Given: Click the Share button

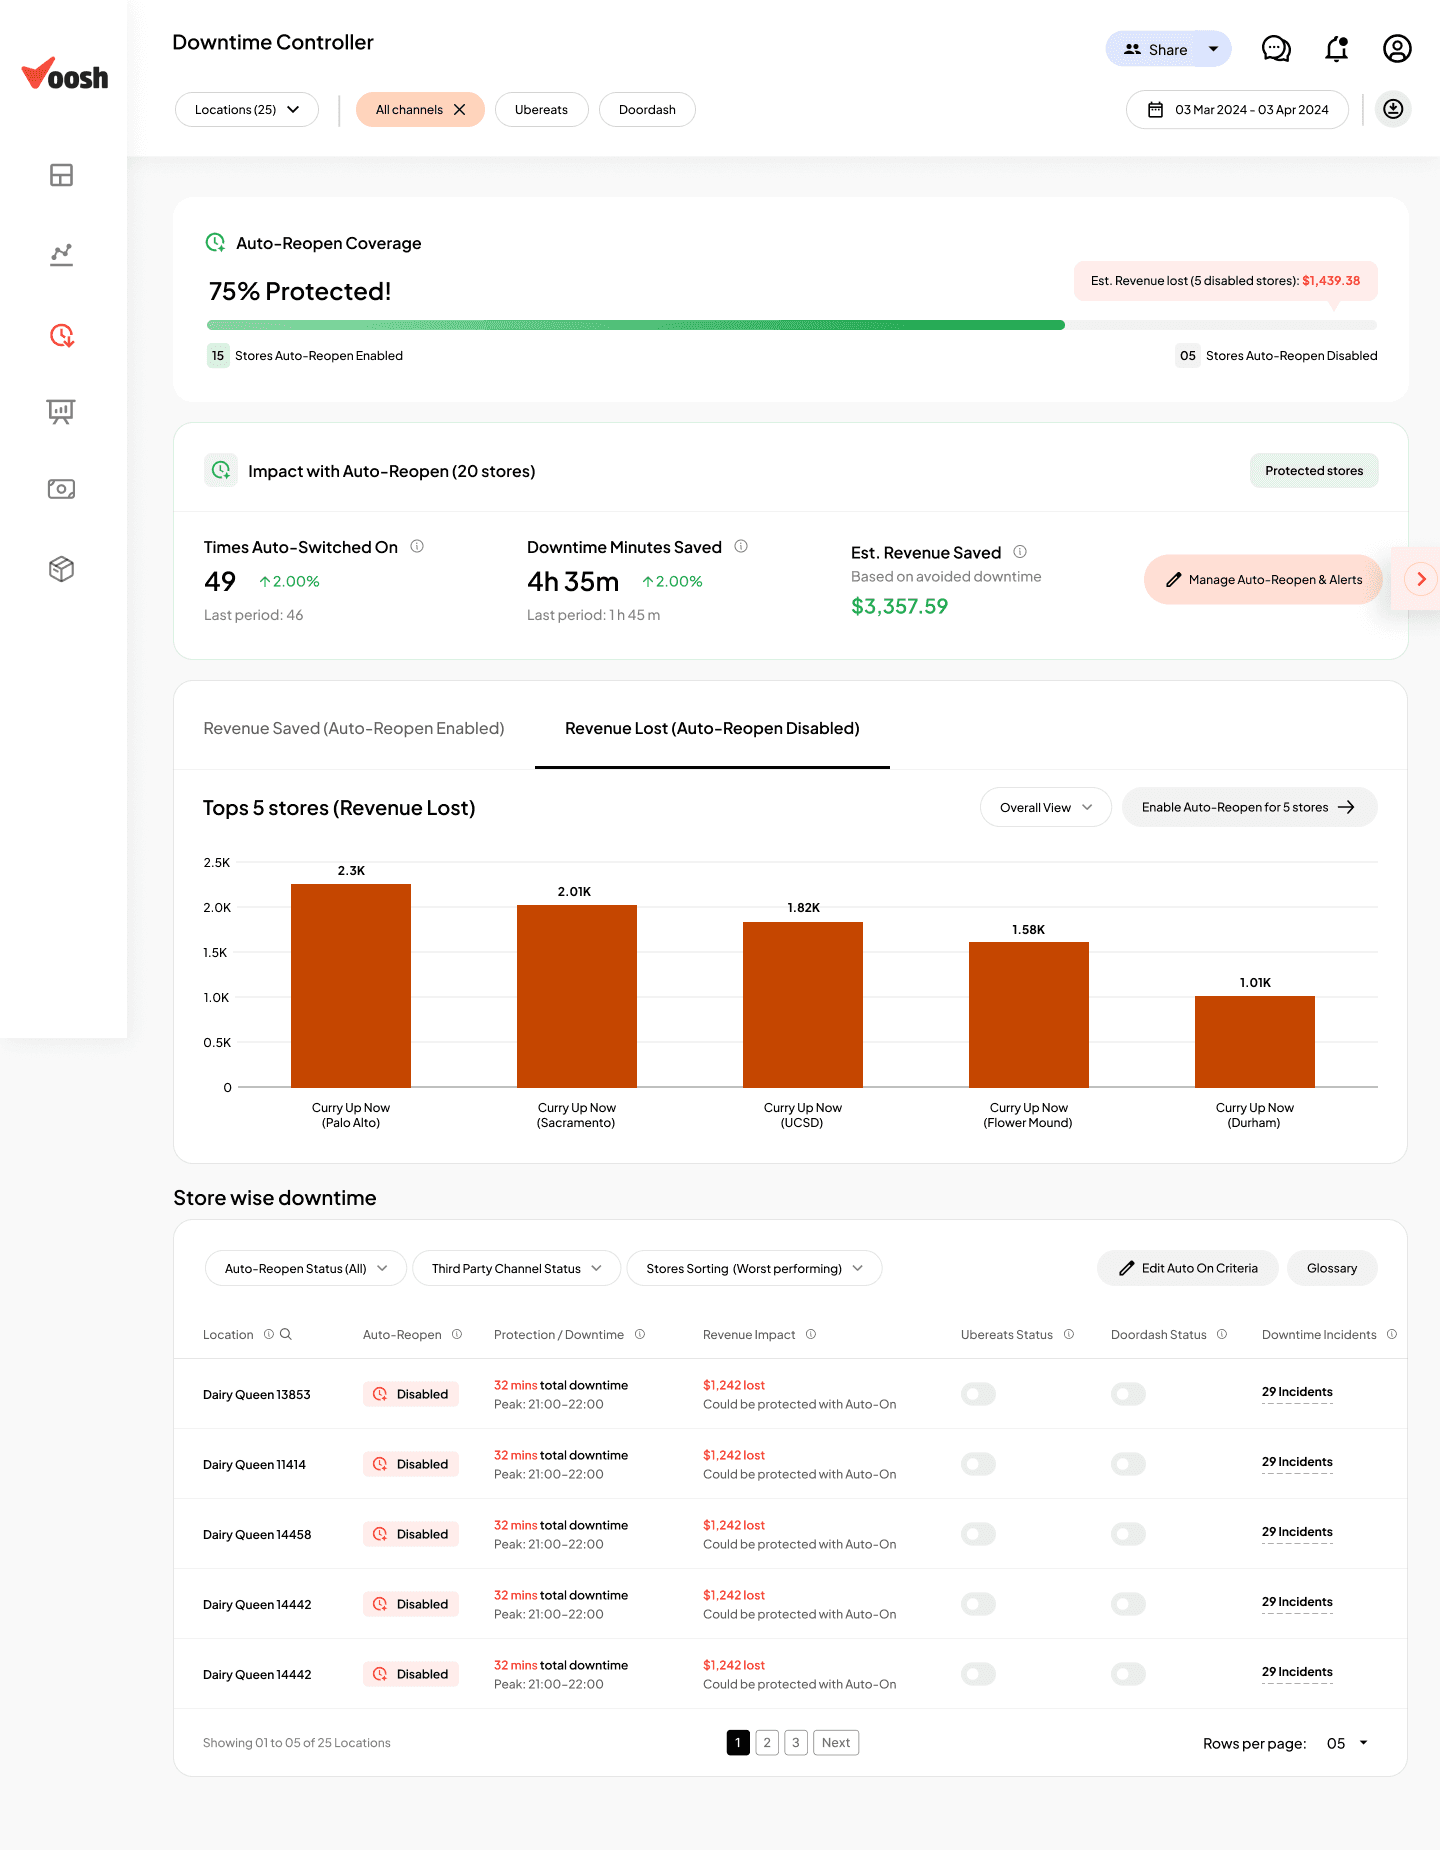Looking at the screenshot, I should coord(1156,49).
